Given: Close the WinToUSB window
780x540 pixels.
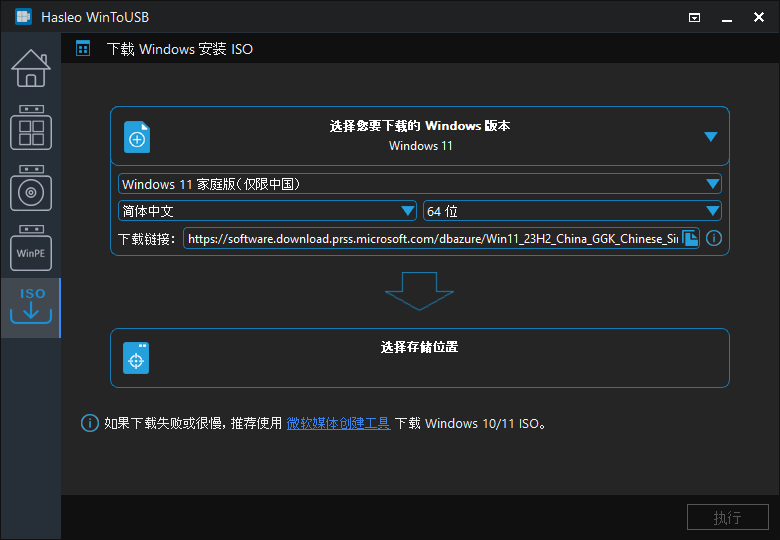Looking at the screenshot, I should pos(759,17).
